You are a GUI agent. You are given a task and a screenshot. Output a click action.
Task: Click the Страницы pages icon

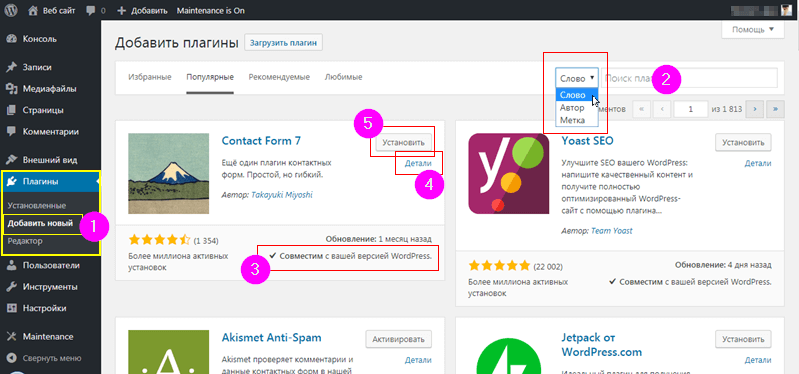(12, 110)
